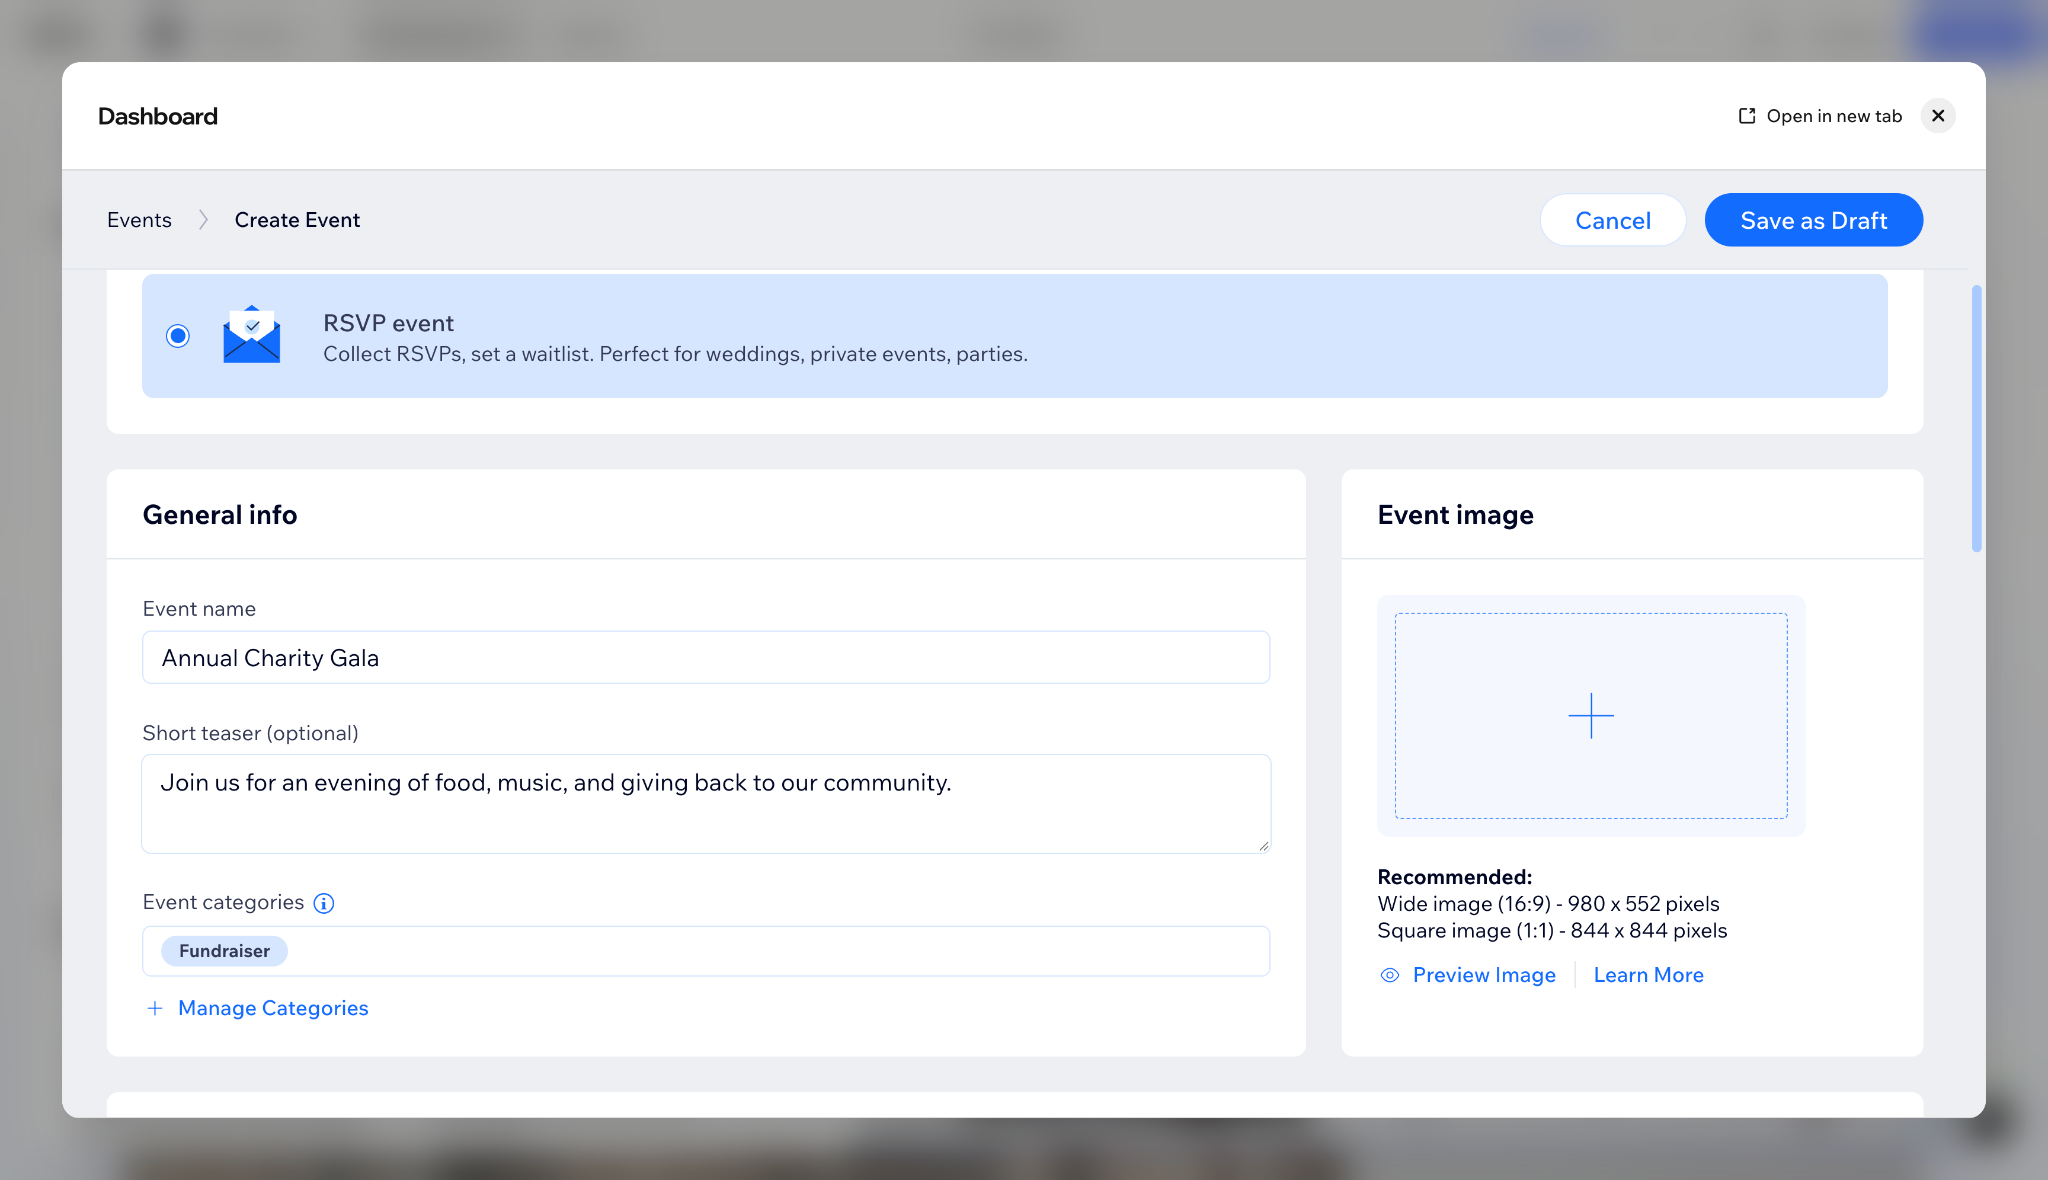
Task: Click the eye icon for Preview Image
Action: [1390, 975]
